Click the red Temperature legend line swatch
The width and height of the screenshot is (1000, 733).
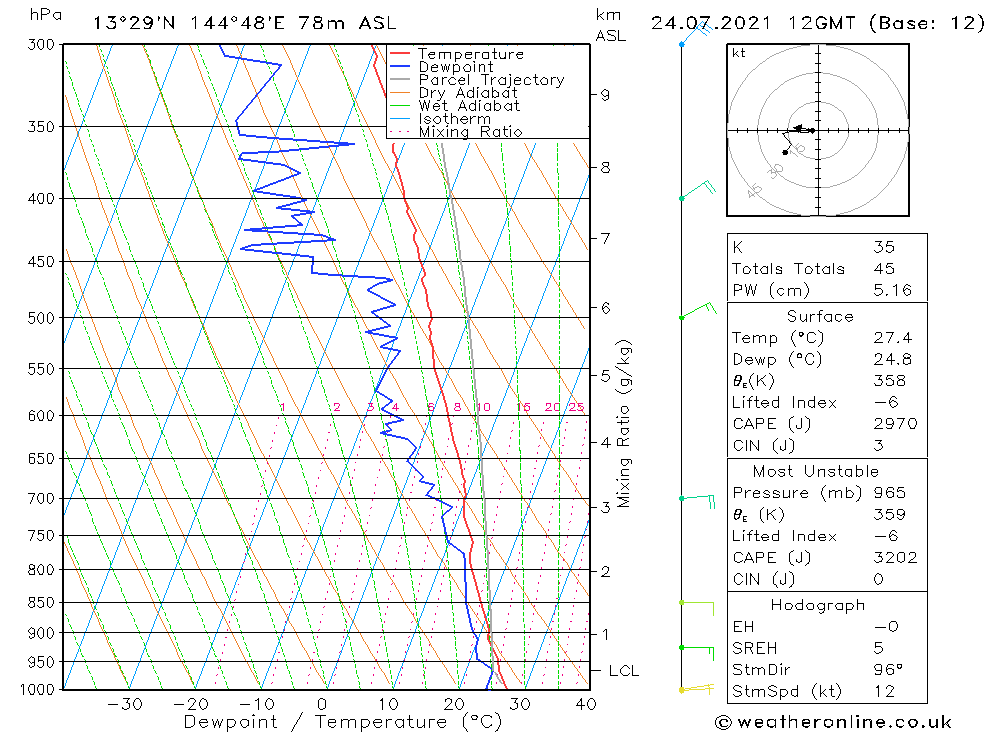click(399, 54)
